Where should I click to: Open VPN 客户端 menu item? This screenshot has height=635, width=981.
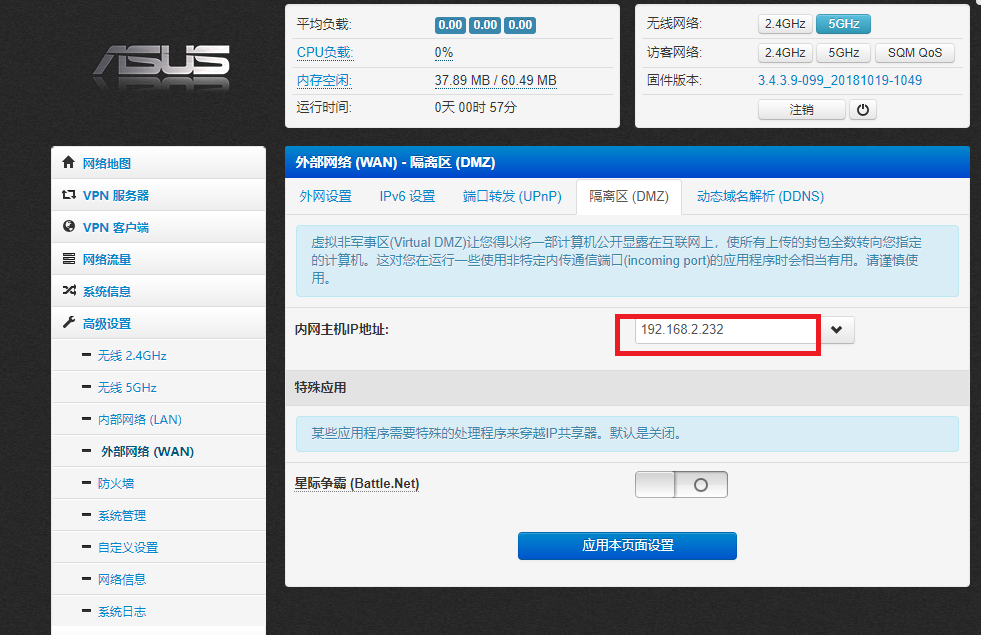pyautogui.click(x=158, y=227)
